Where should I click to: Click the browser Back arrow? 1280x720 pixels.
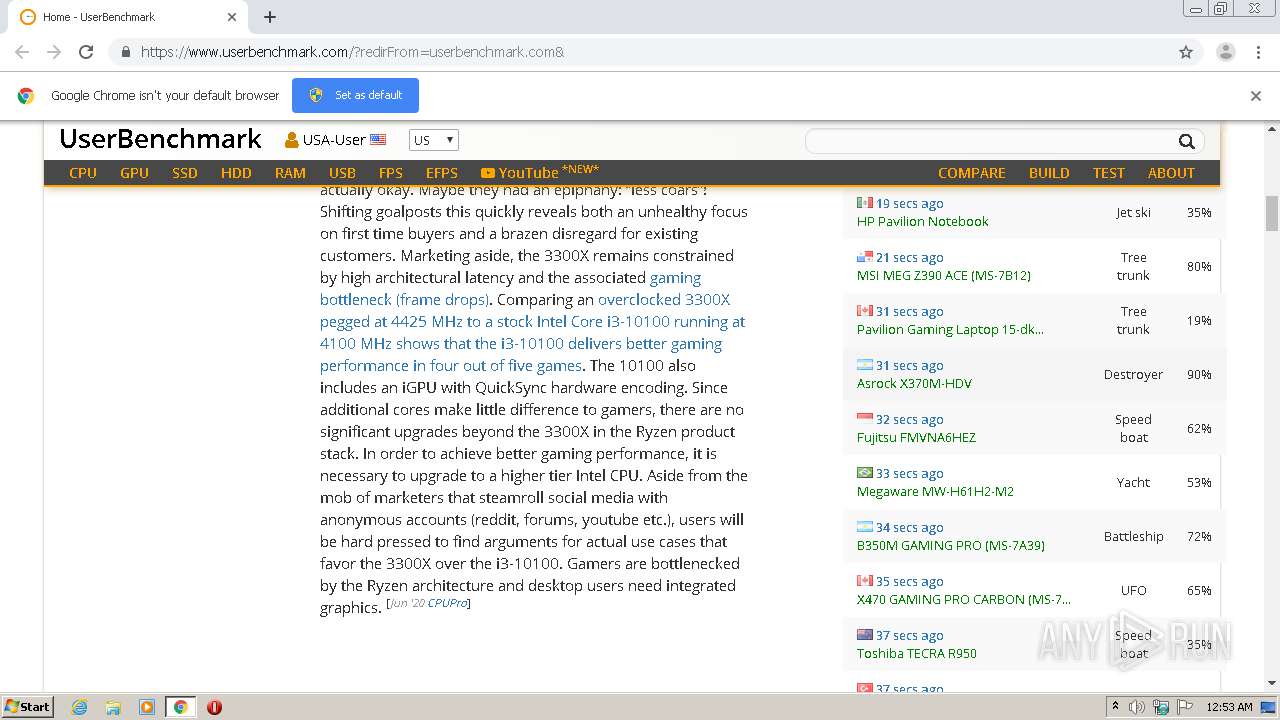point(22,52)
